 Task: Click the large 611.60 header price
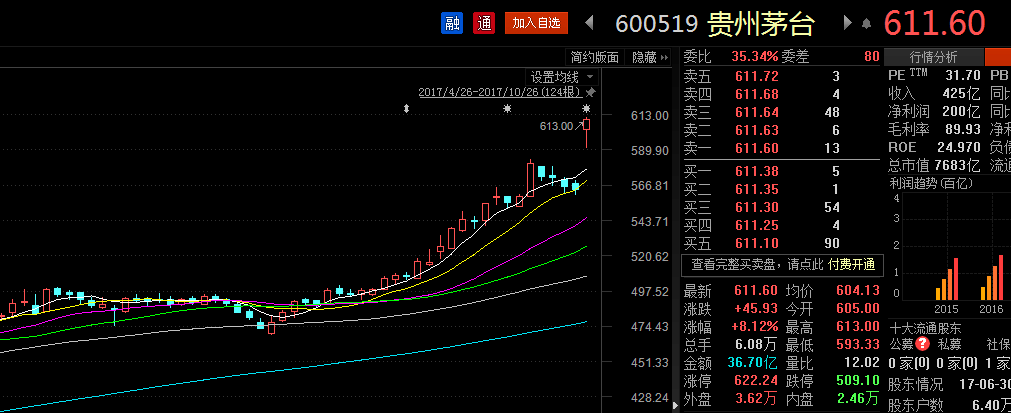tap(934, 23)
